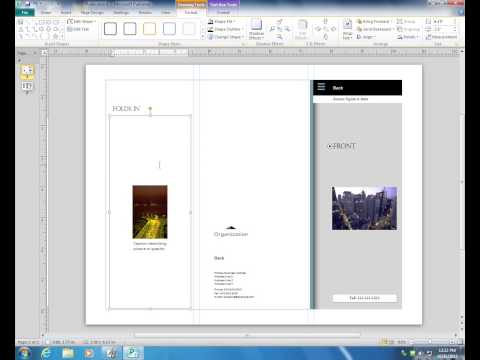This screenshot has height=360, width=480.
Task: Click the Group button
Action: pyautogui.click(x=406, y=21)
